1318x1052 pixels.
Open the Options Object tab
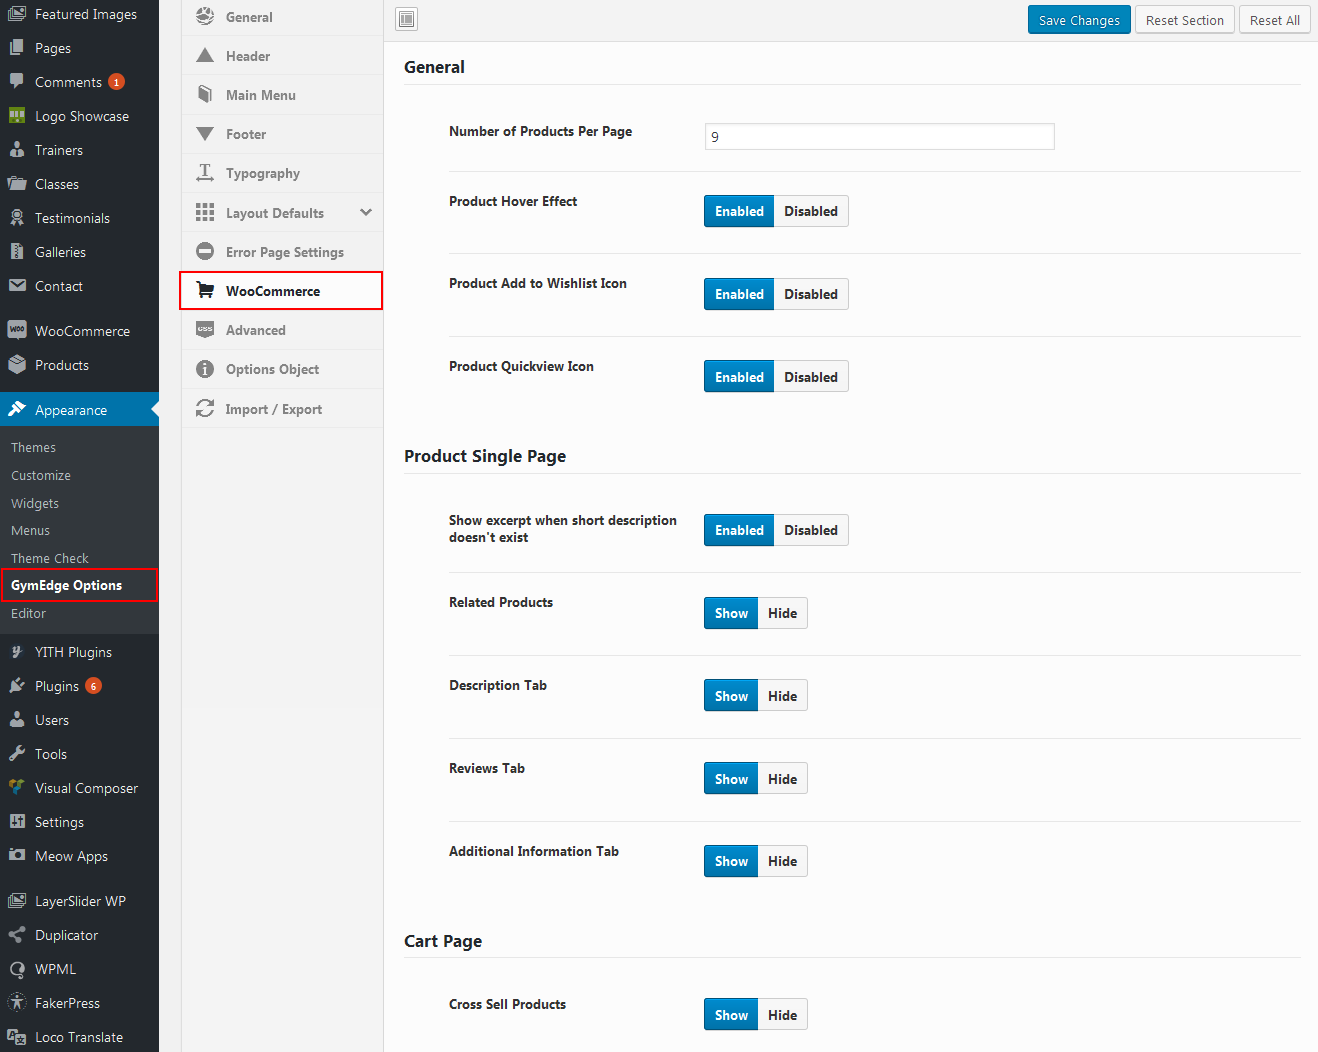pyautogui.click(x=282, y=369)
